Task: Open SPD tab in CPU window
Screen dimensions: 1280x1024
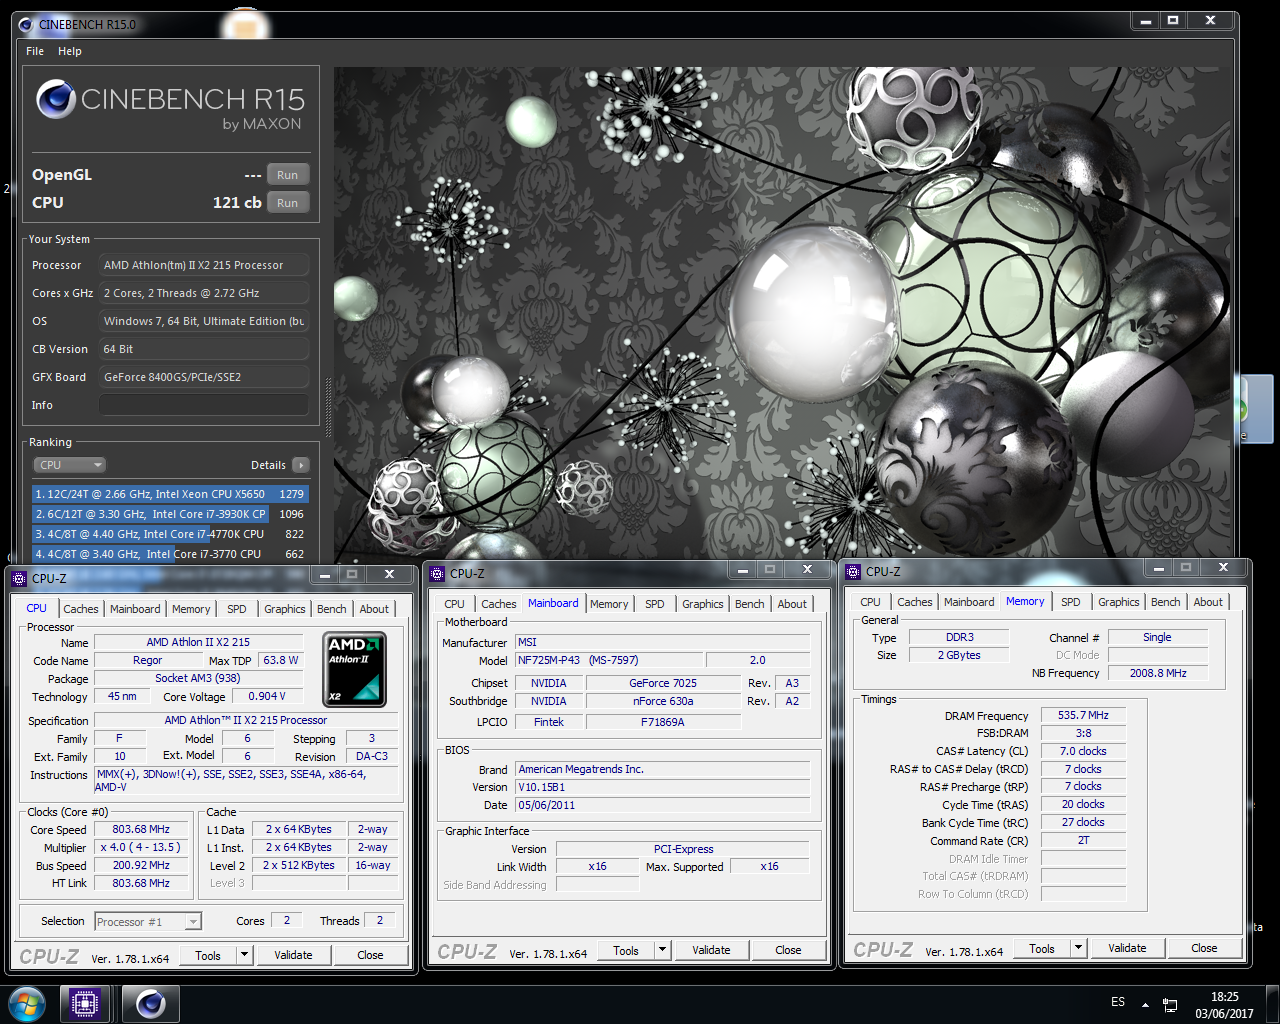Action: [236, 609]
